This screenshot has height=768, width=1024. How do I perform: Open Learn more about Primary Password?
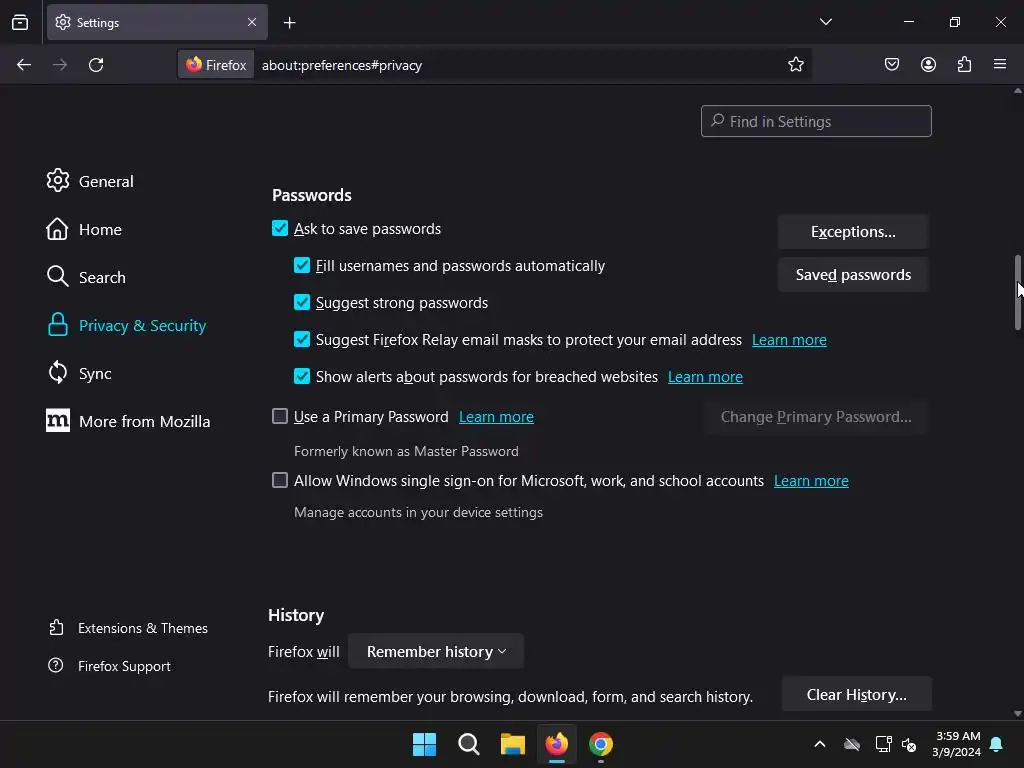point(496,417)
